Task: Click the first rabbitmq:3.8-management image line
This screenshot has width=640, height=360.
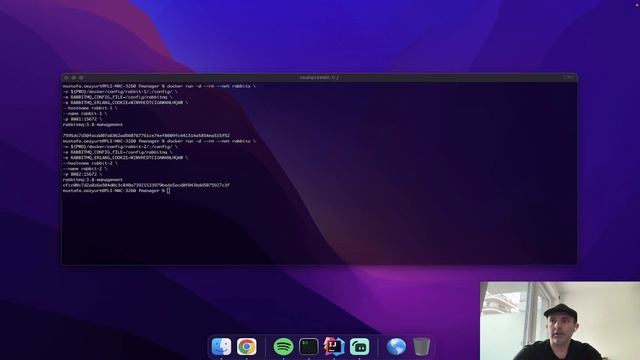Action: click(x=93, y=124)
